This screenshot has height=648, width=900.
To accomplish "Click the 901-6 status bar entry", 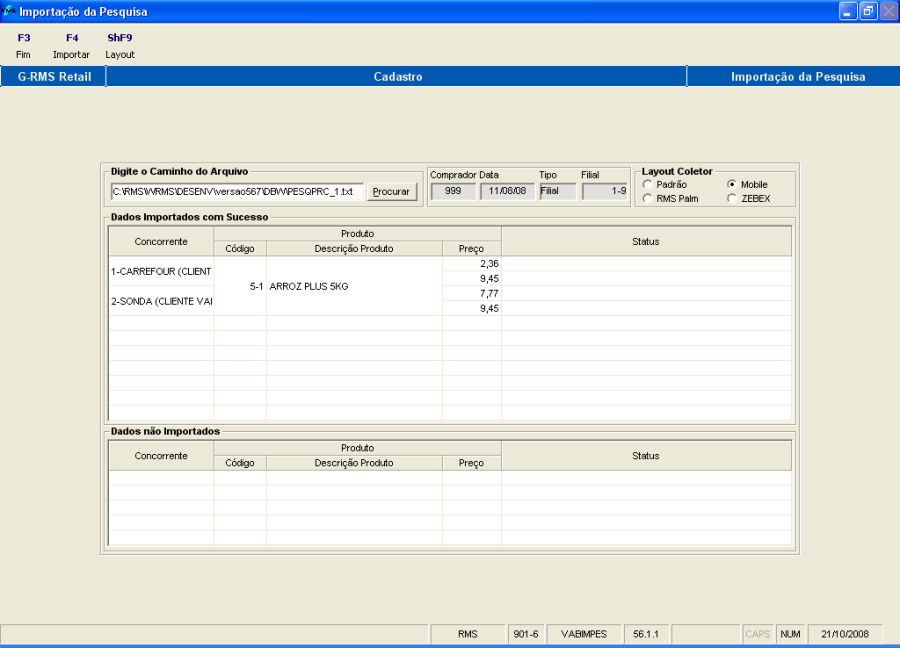I will click(x=526, y=634).
